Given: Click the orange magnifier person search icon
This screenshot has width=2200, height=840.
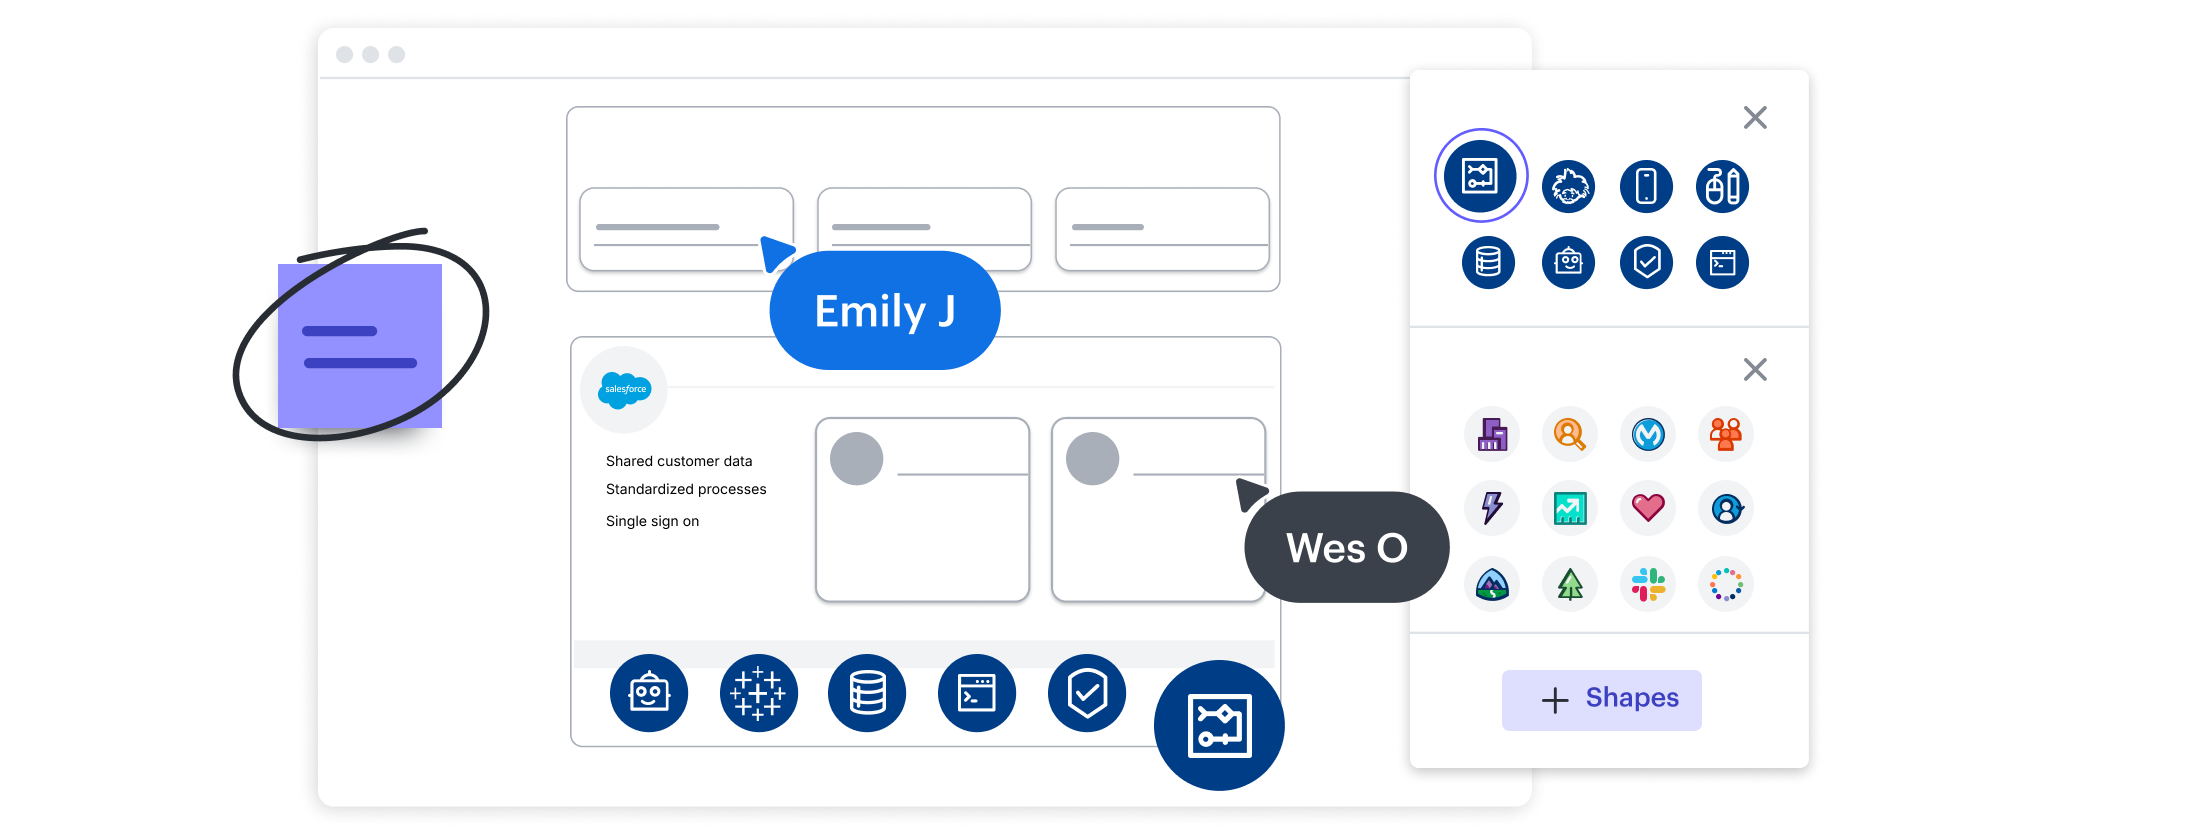Looking at the screenshot, I should coord(1570,434).
